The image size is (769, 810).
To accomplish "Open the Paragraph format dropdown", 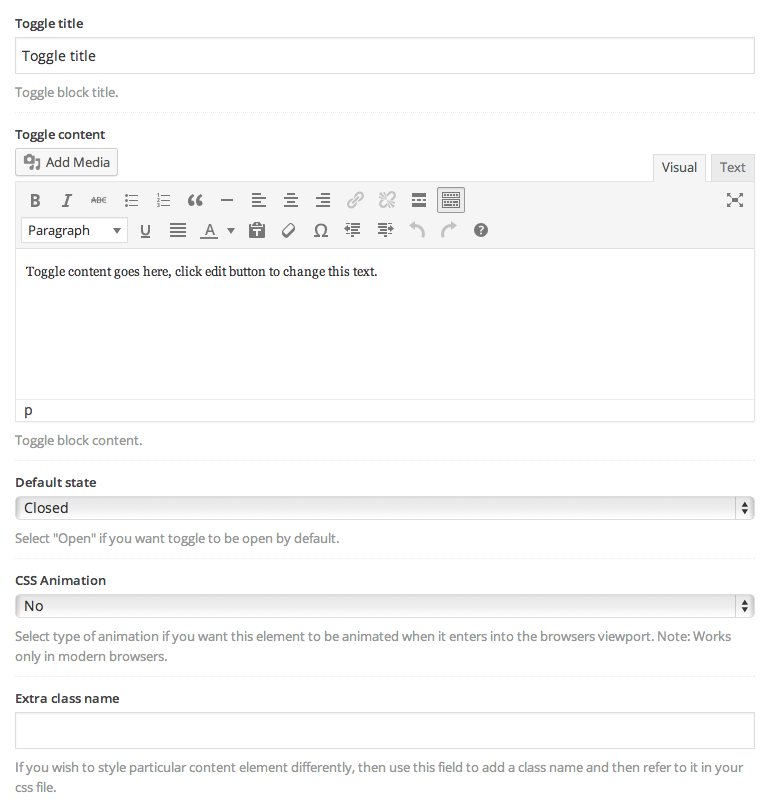I will click(74, 230).
